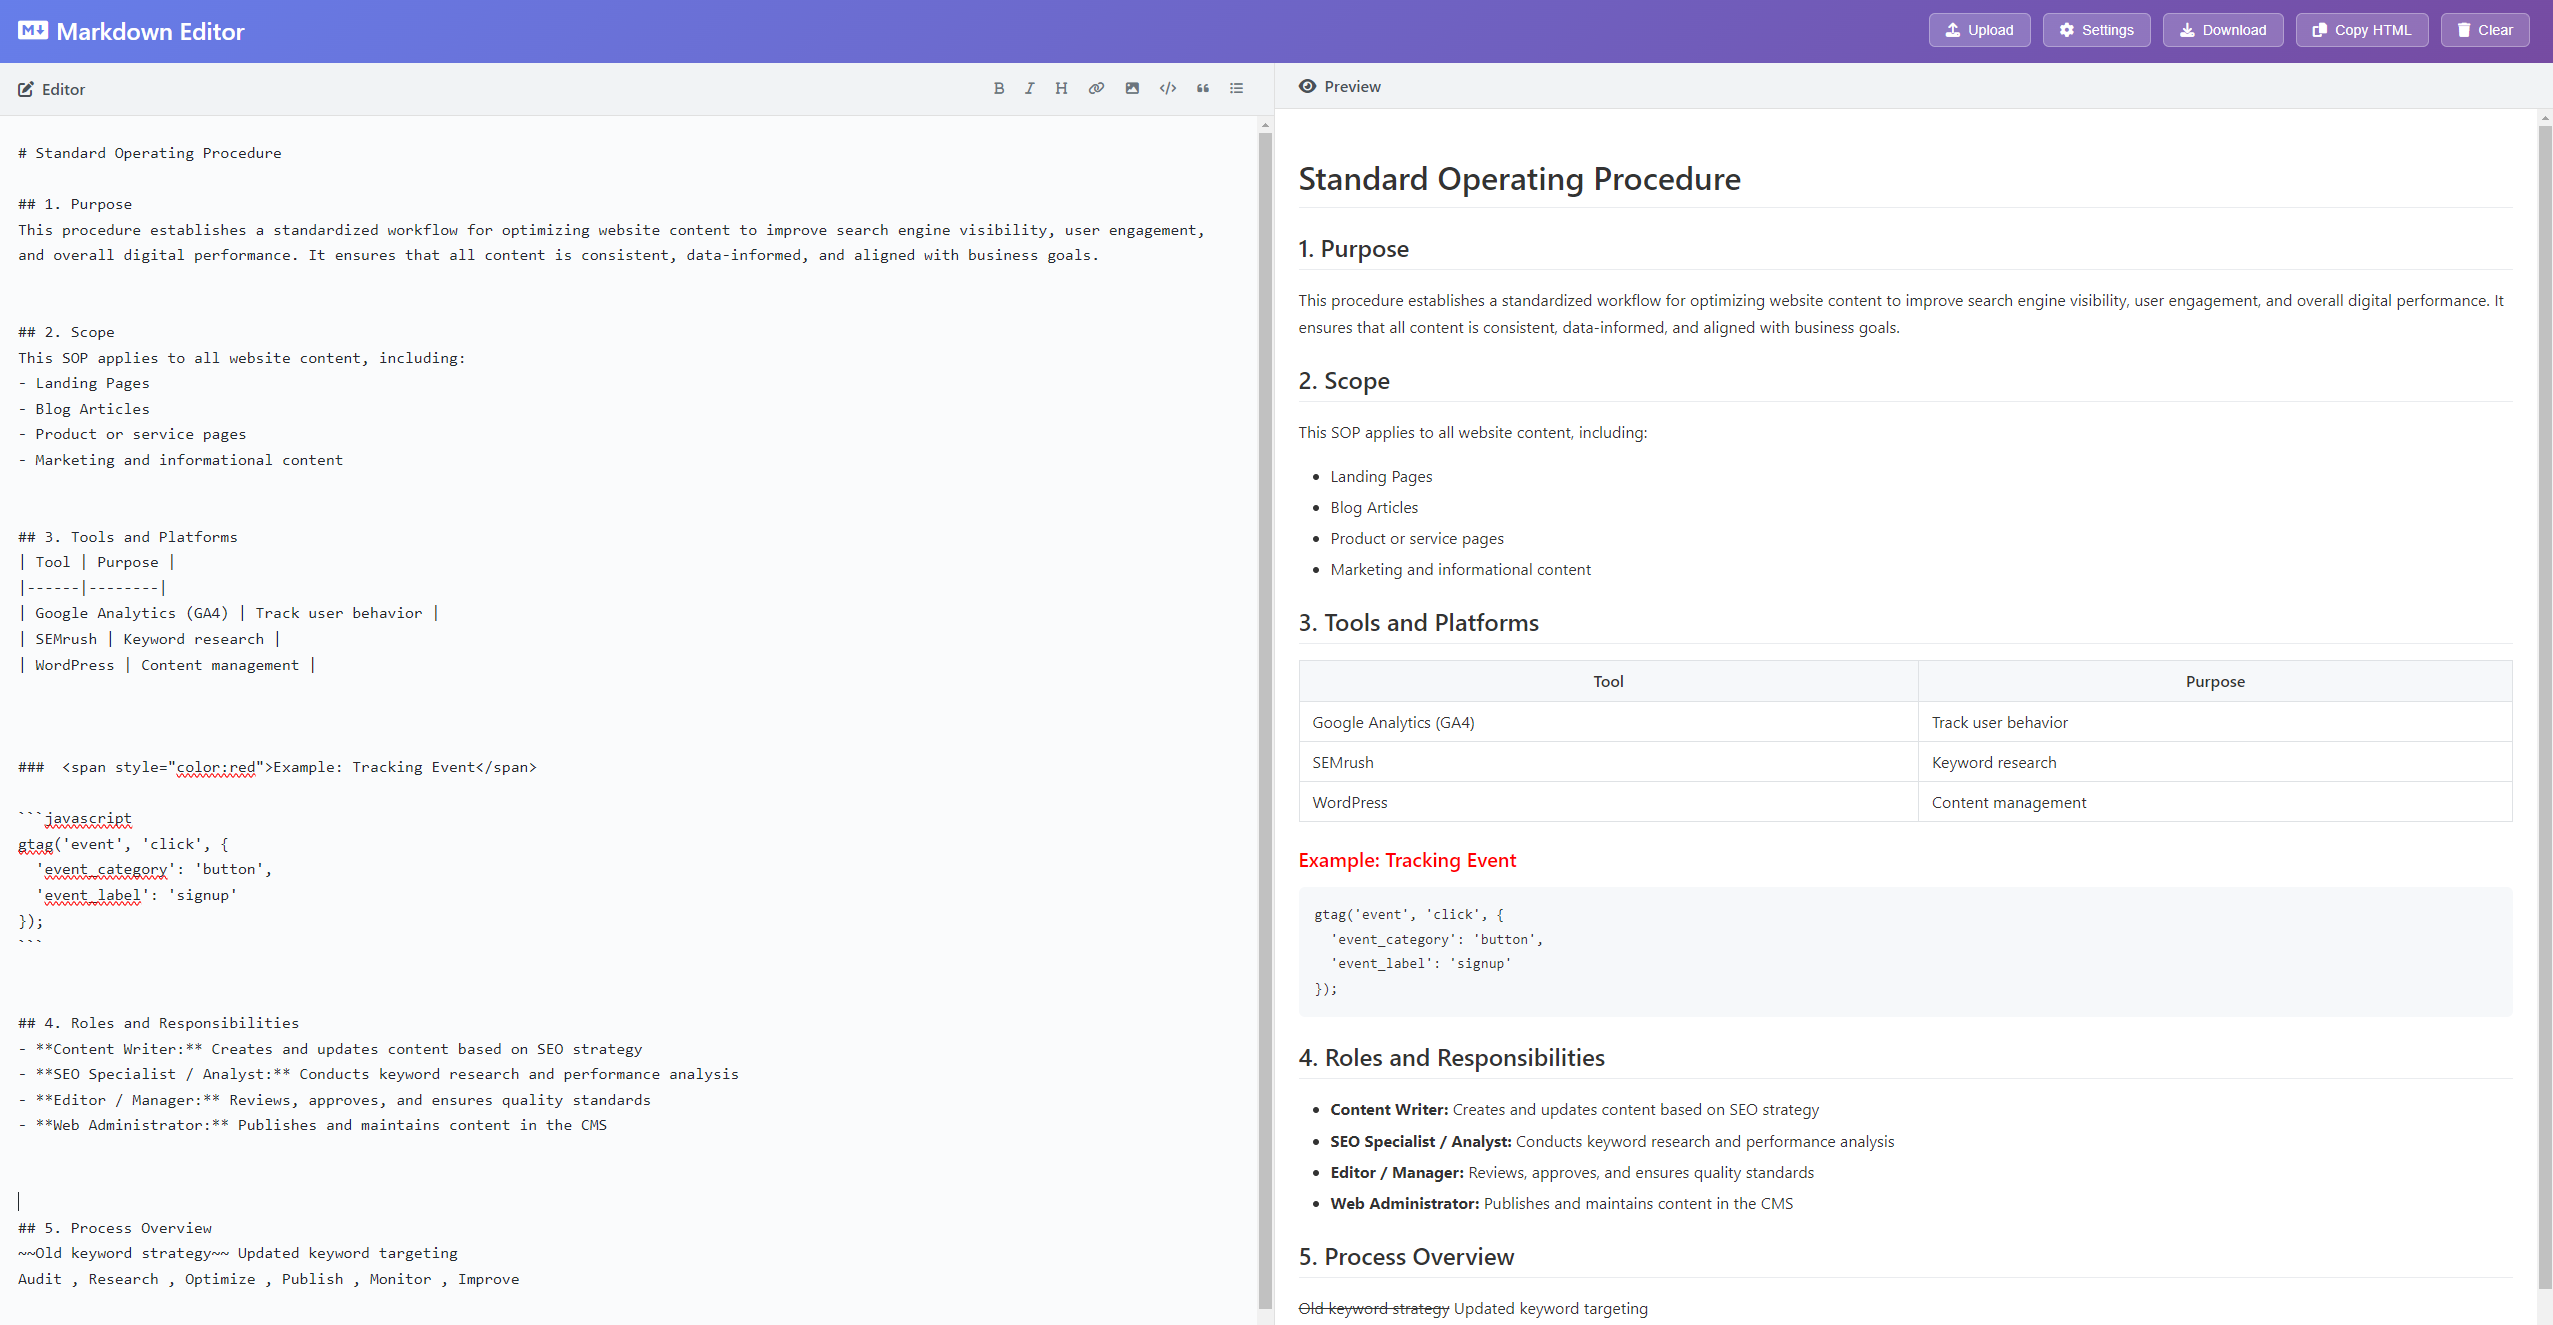Screen dimensions: 2553x1325
Task: Click '## 5. Process Overview' editor line
Action: tap(115, 1228)
